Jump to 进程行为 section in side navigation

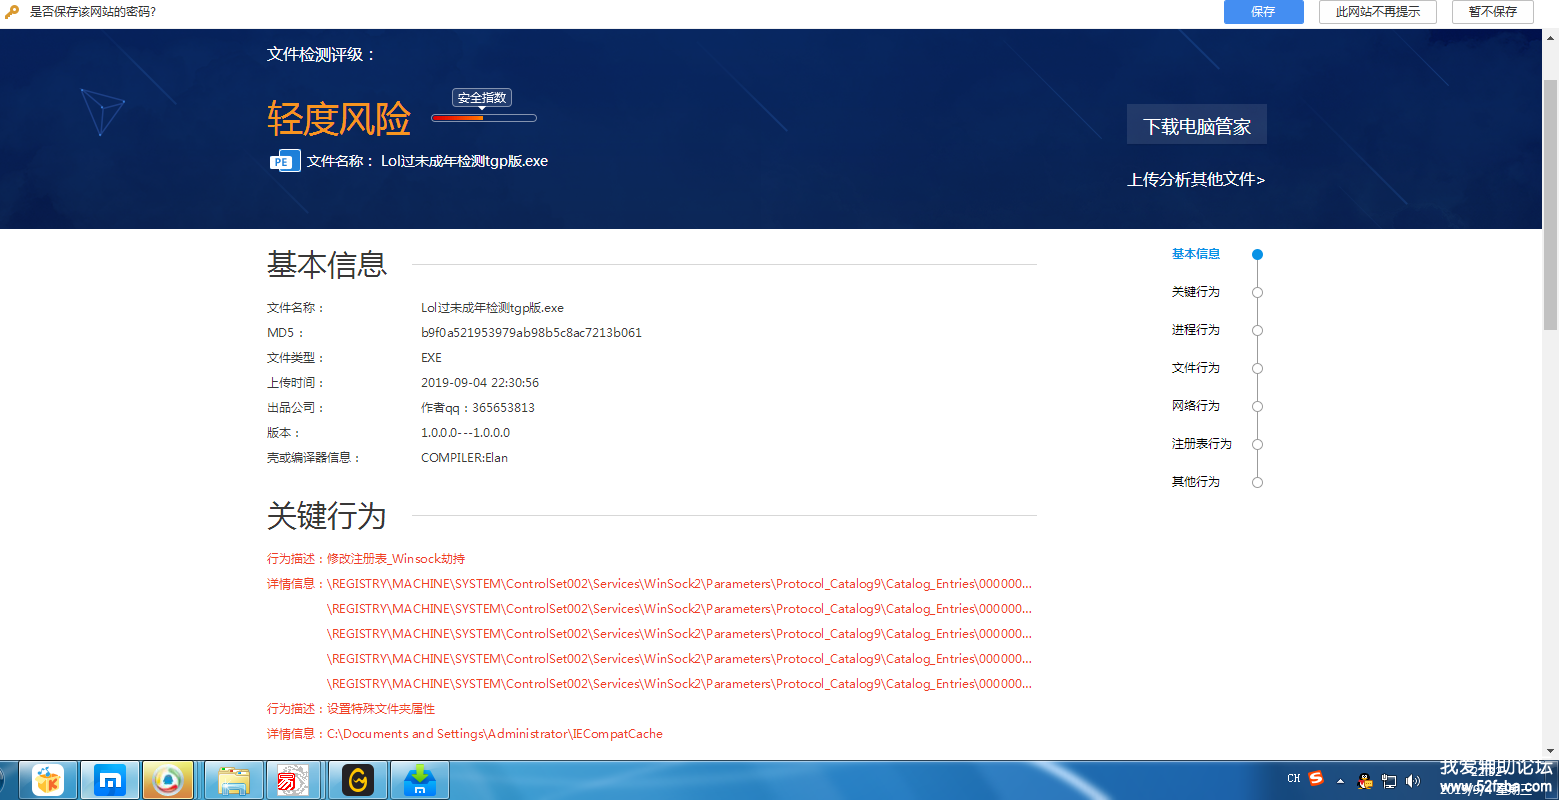point(1196,330)
